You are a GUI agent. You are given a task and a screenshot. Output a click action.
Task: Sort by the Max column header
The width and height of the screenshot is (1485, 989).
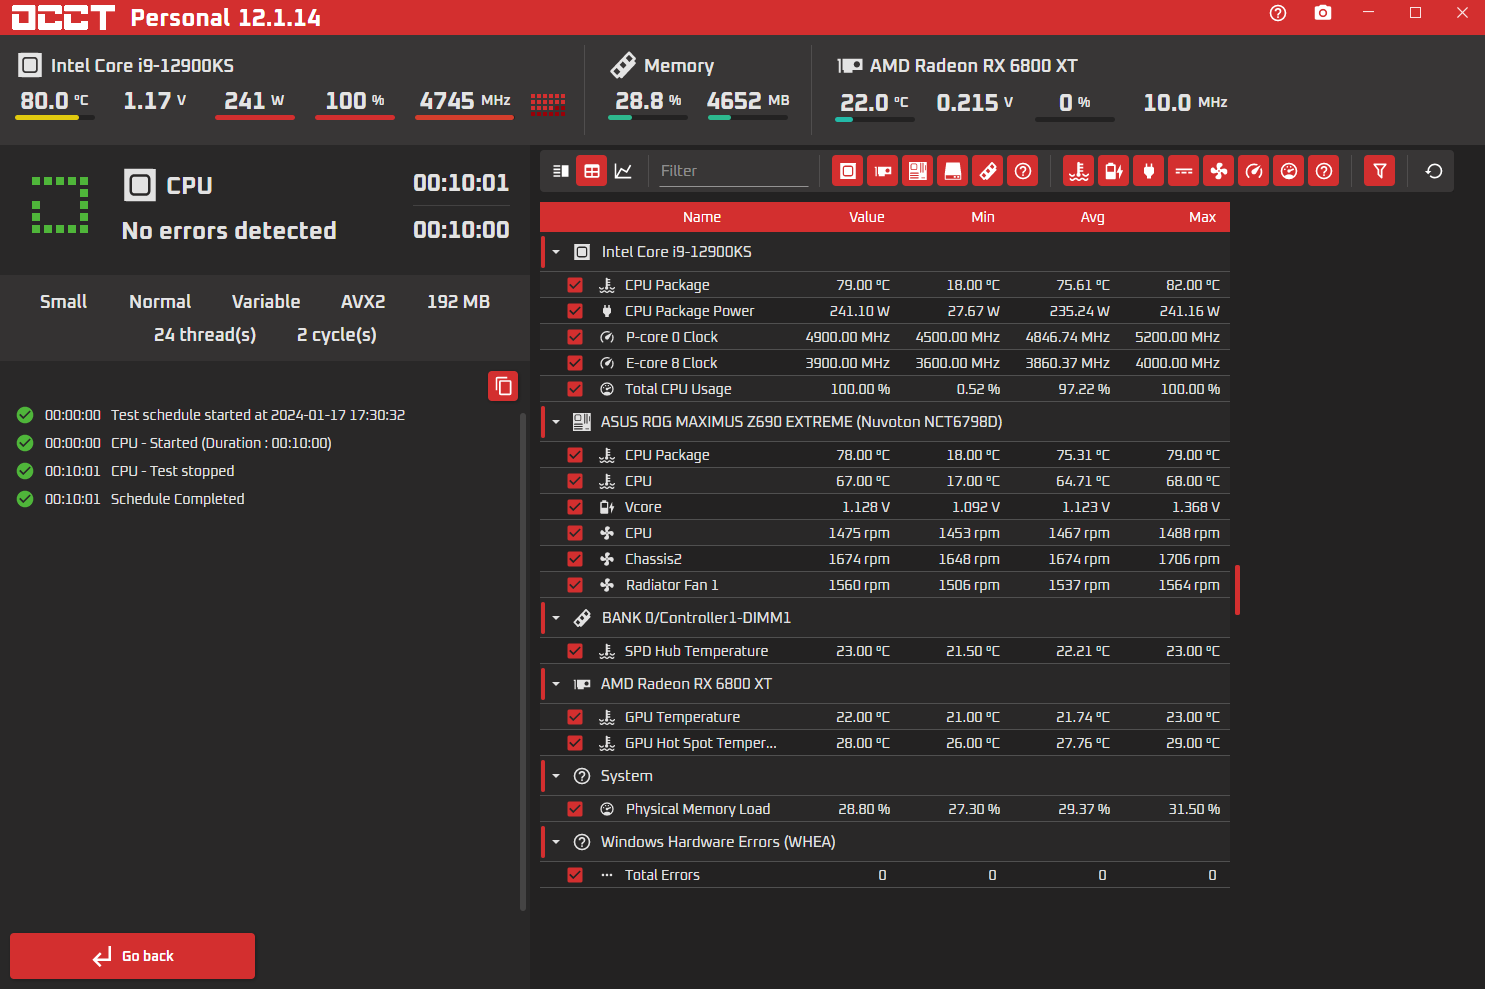pyautogui.click(x=1202, y=217)
